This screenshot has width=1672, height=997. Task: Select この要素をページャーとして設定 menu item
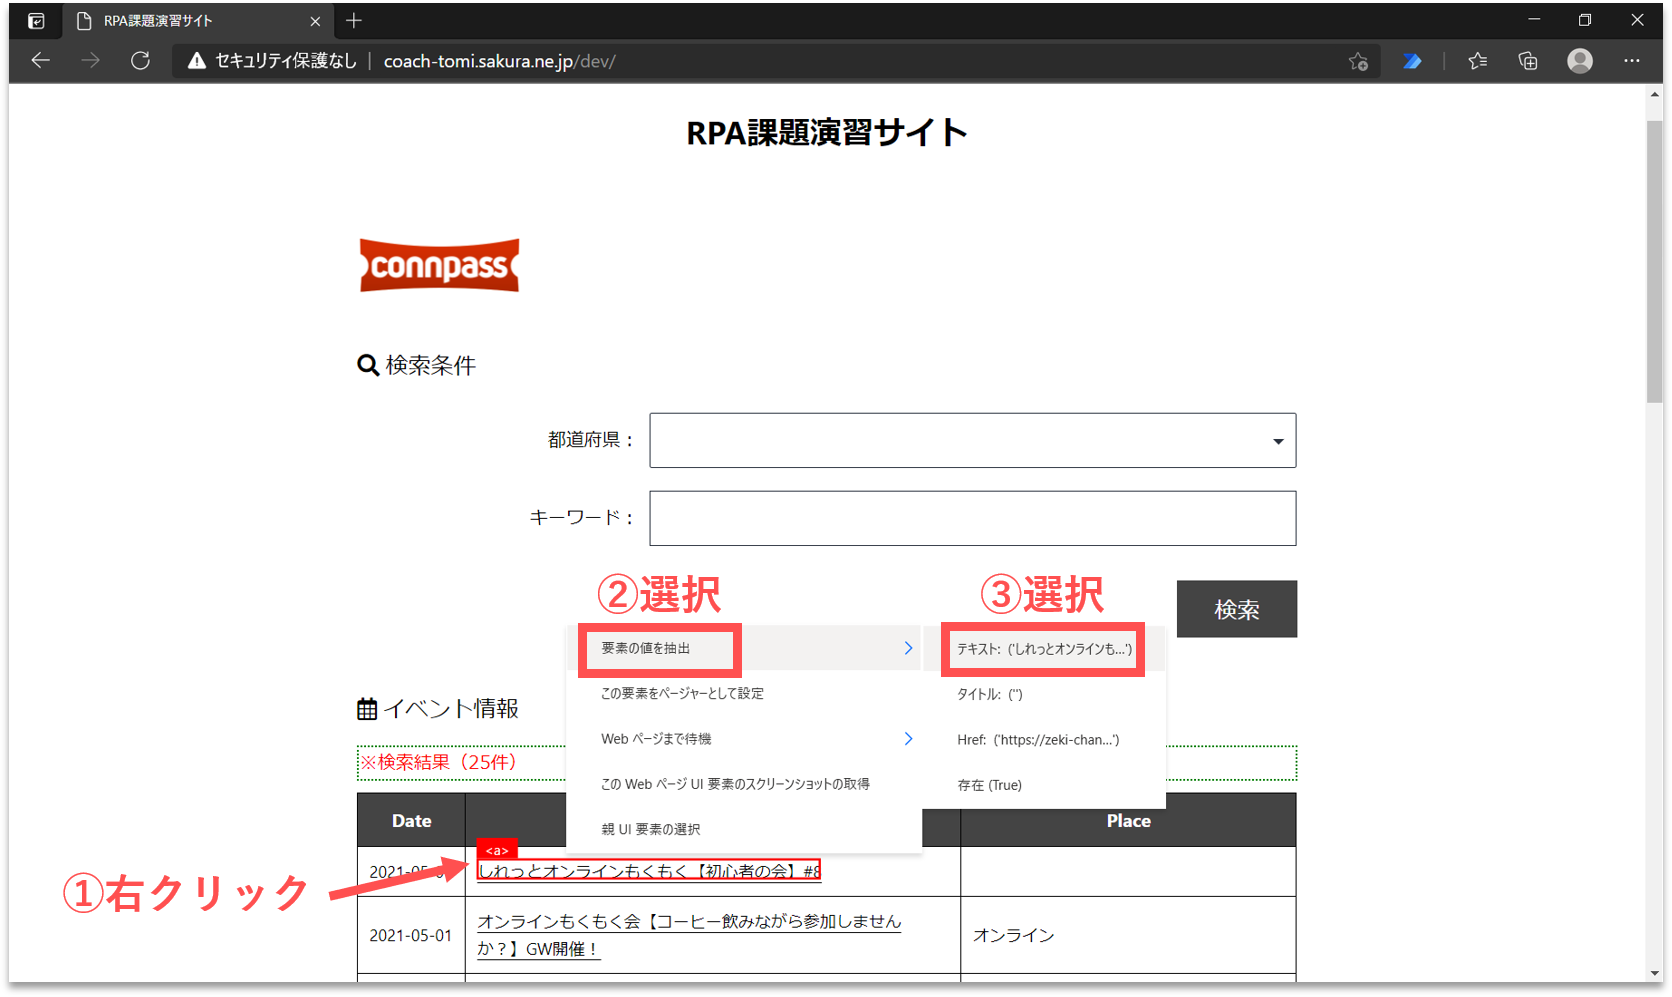(682, 694)
